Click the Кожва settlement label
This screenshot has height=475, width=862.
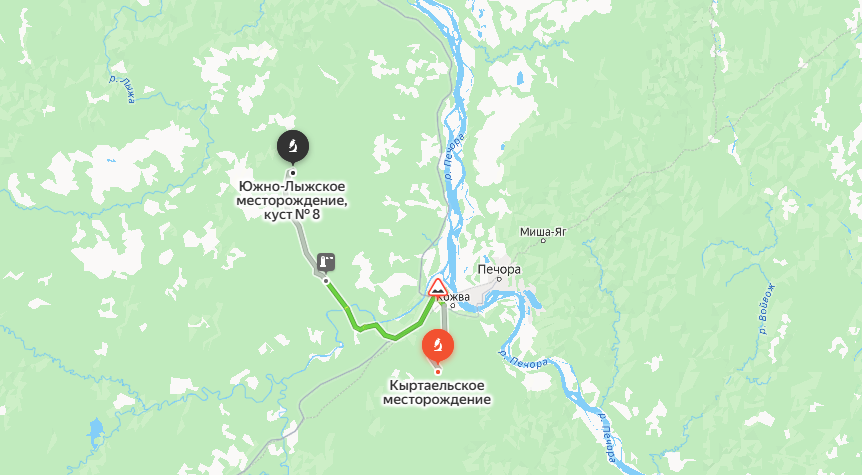457,297
